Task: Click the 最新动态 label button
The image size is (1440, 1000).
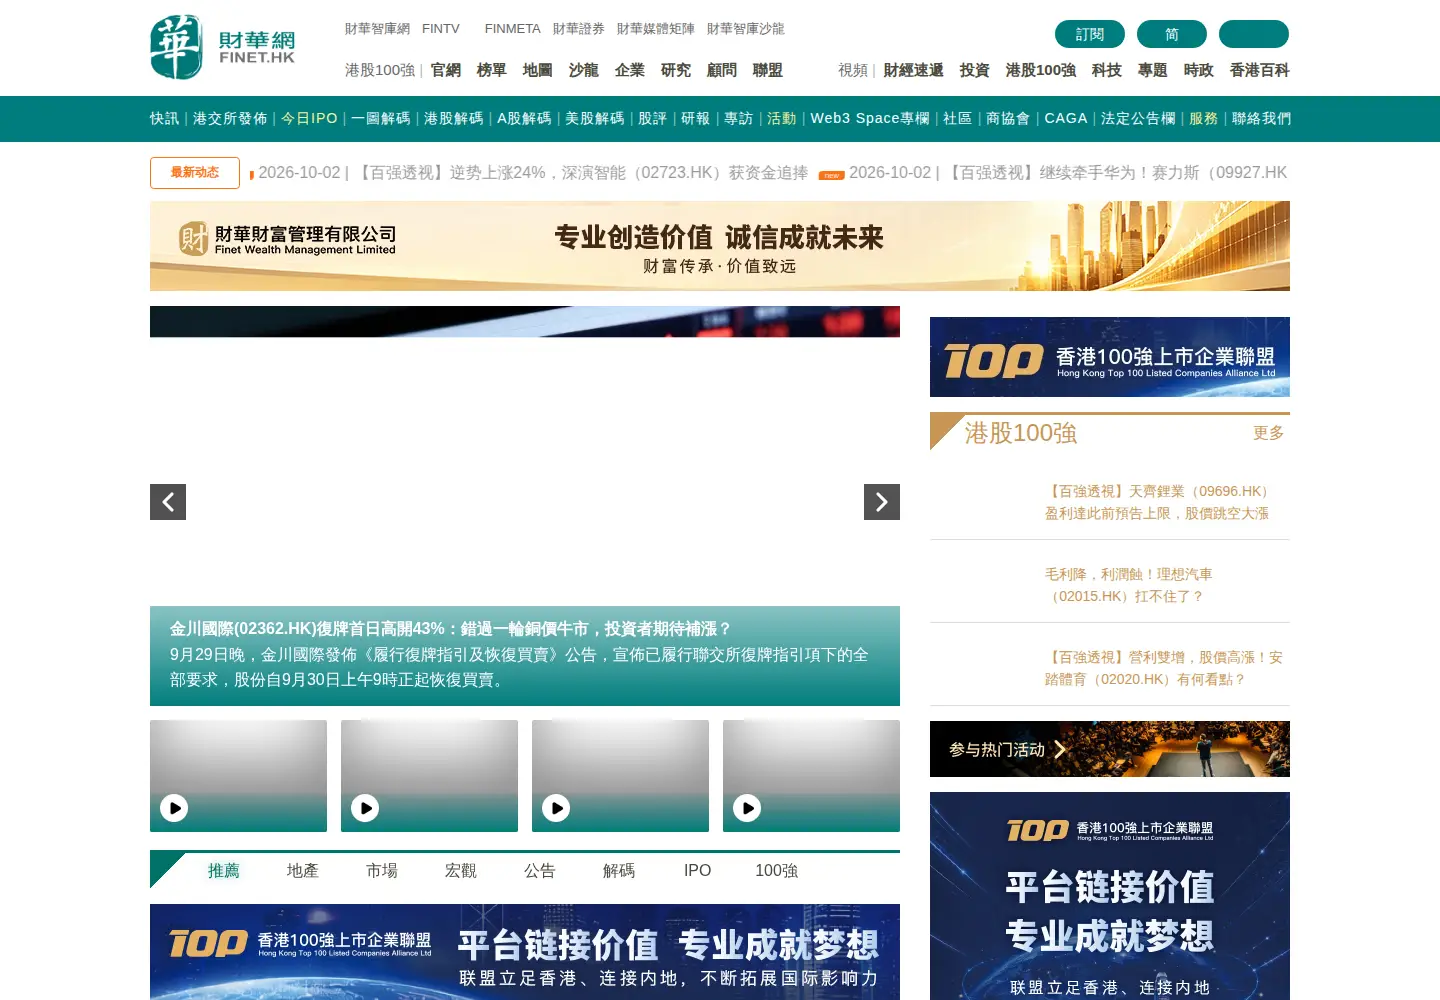Action: point(195,173)
